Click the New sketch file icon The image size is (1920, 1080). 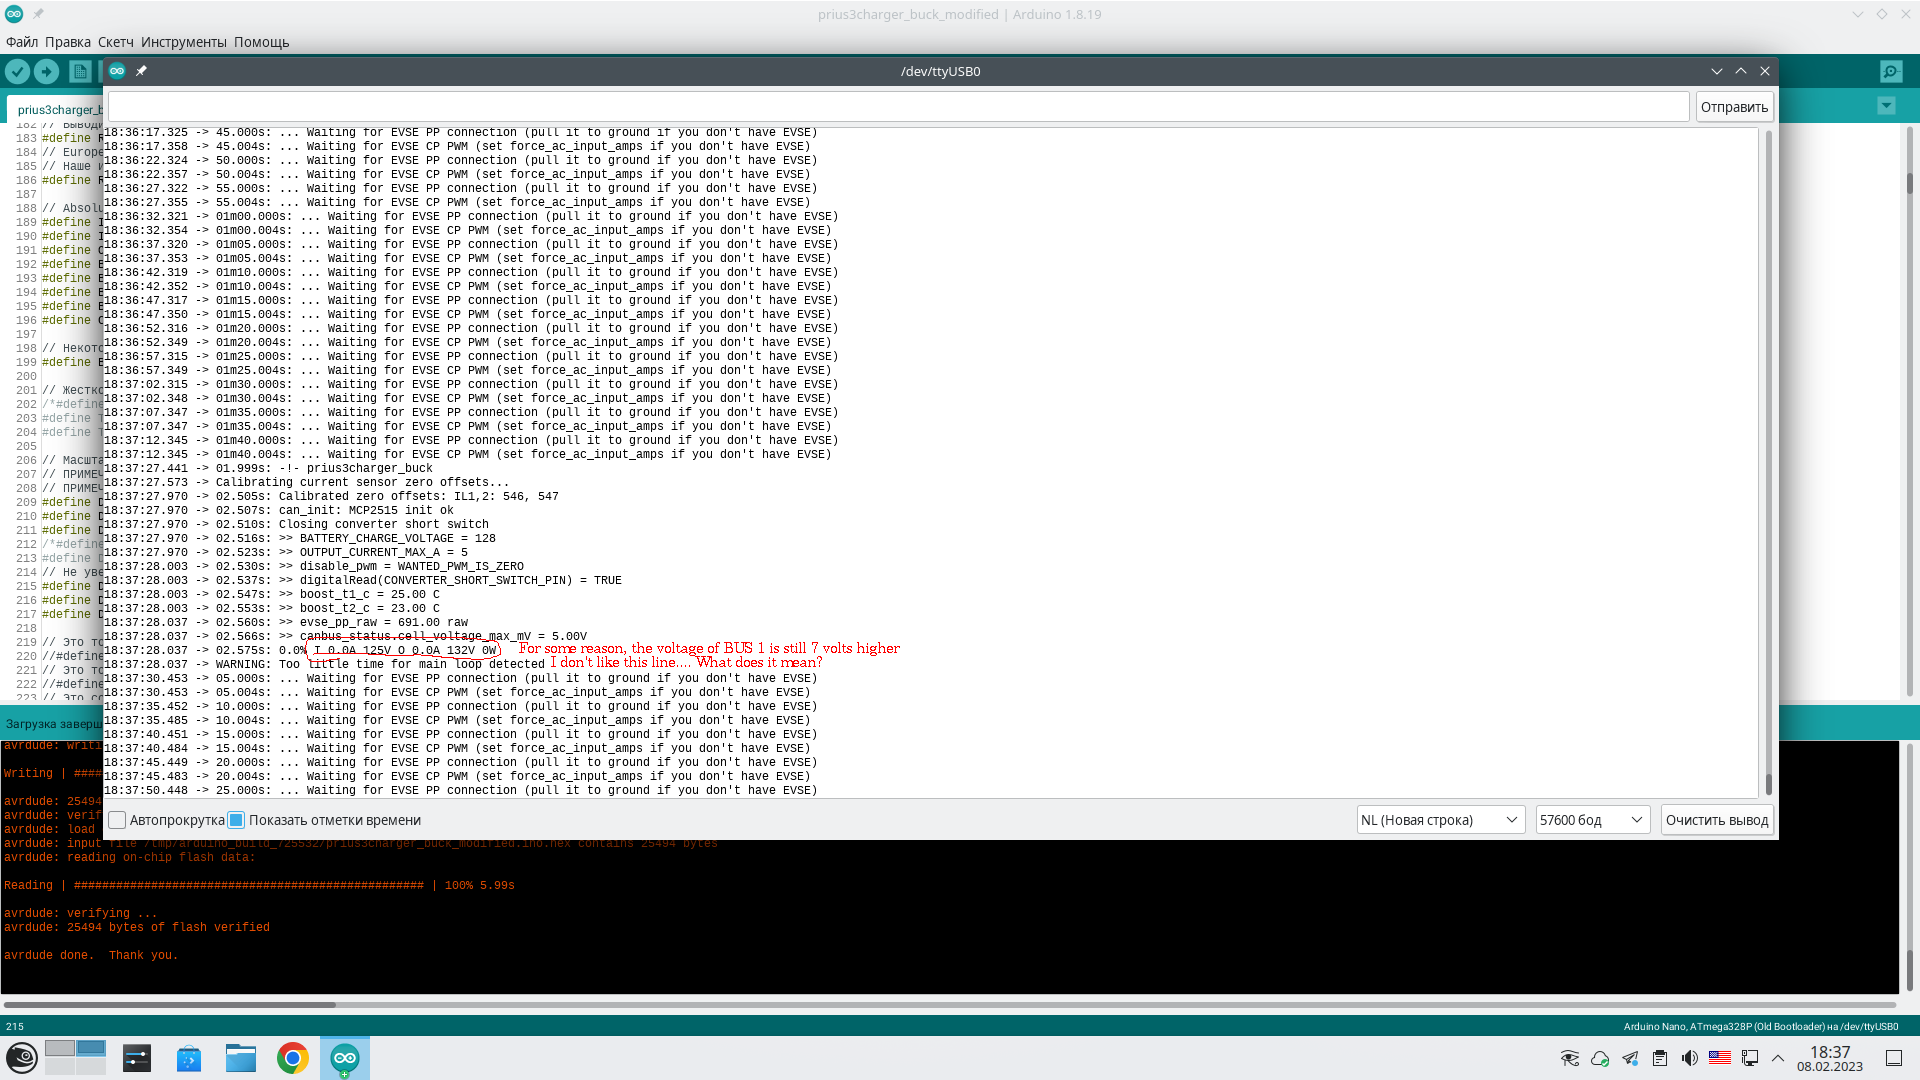coord(80,71)
